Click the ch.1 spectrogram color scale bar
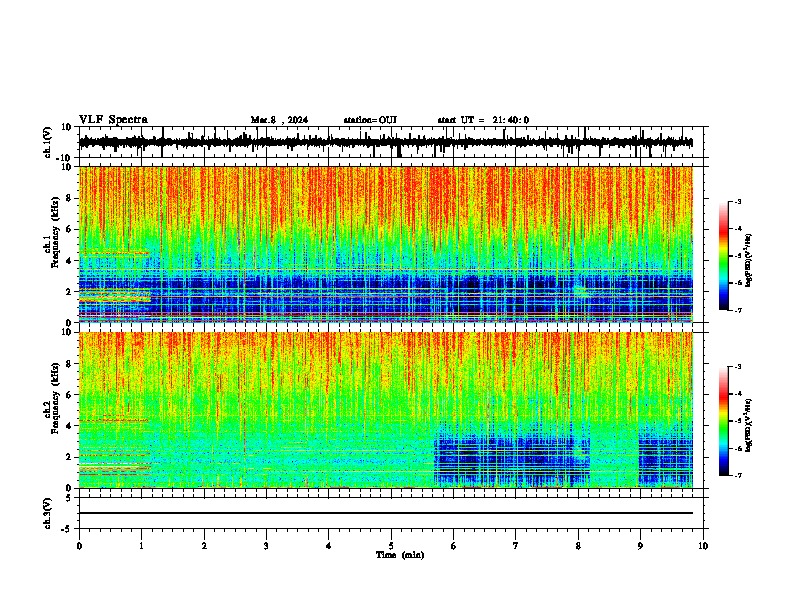 [724, 256]
